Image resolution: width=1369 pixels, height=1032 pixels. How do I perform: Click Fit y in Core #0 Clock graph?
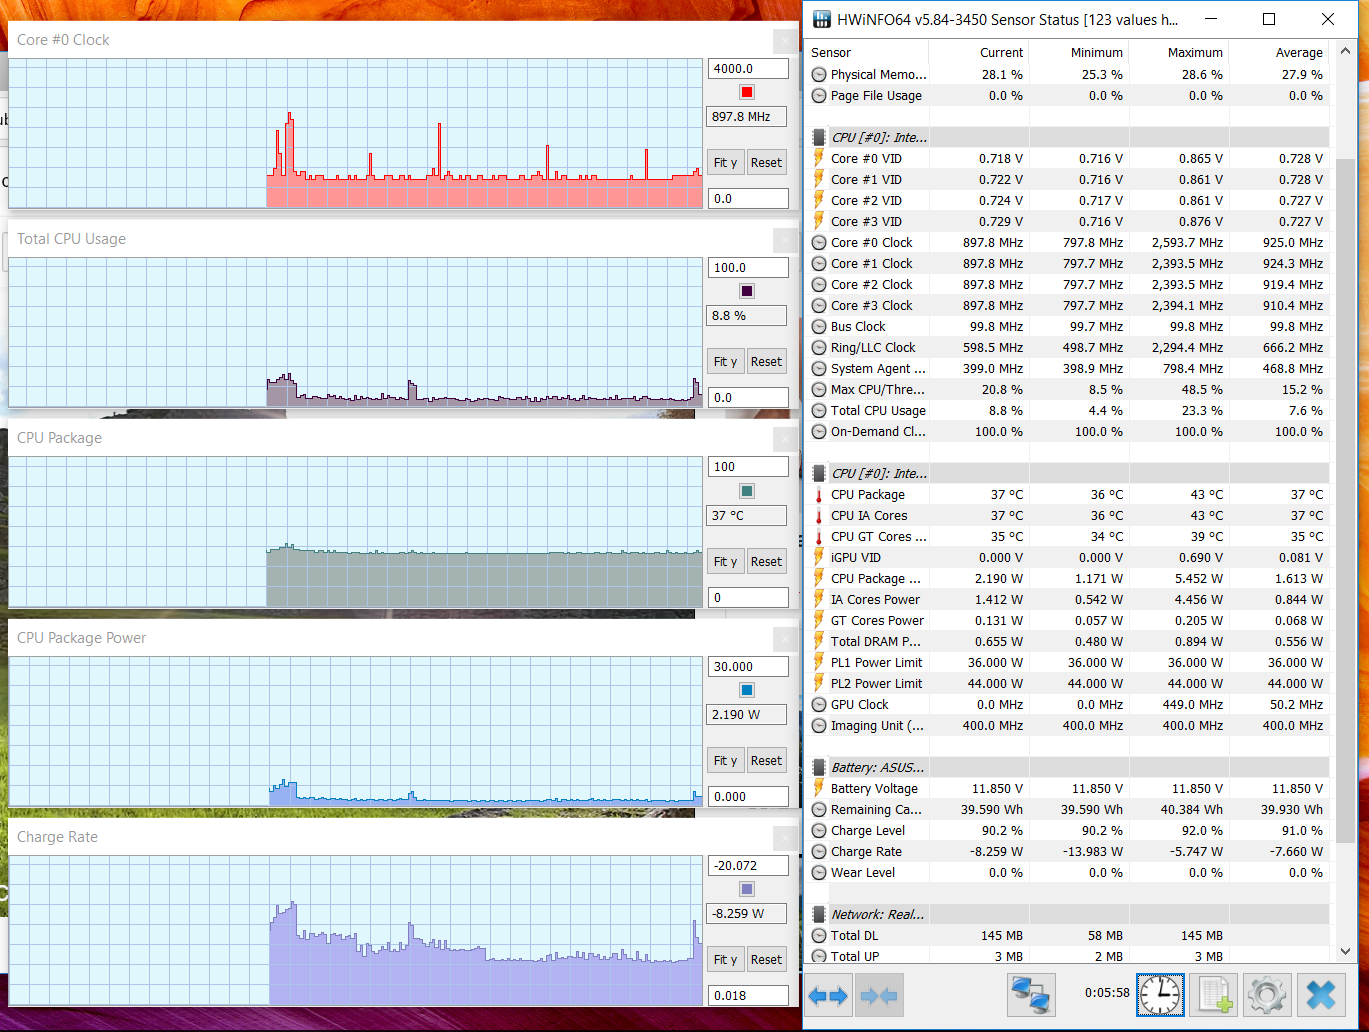click(x=725, y=162)
